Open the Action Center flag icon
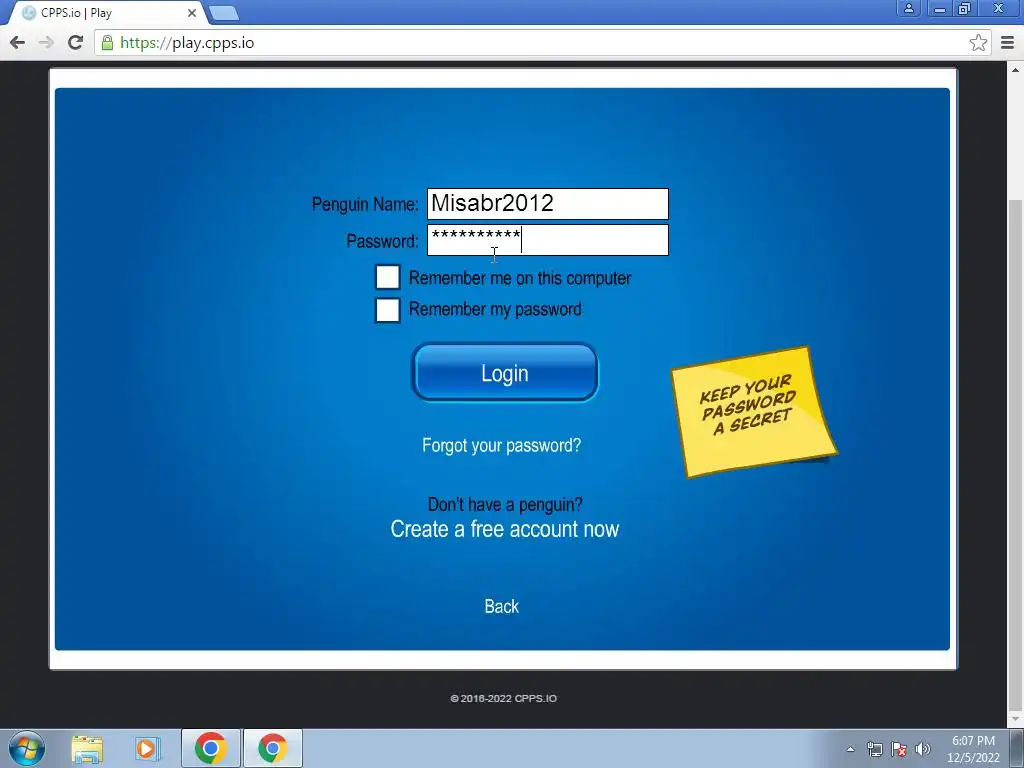 (x=899, y=749)
